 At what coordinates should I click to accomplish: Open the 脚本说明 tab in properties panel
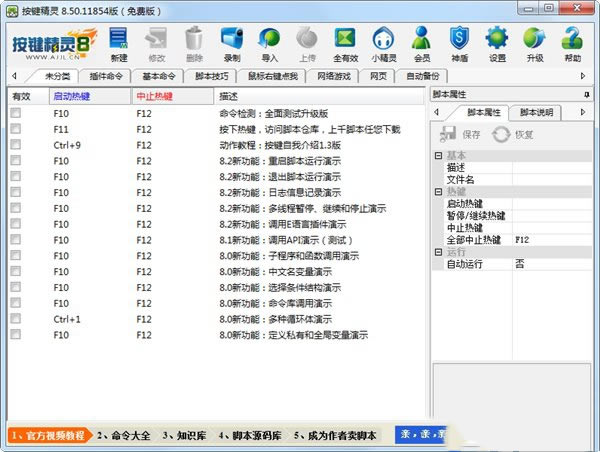[x=537, y=112]
